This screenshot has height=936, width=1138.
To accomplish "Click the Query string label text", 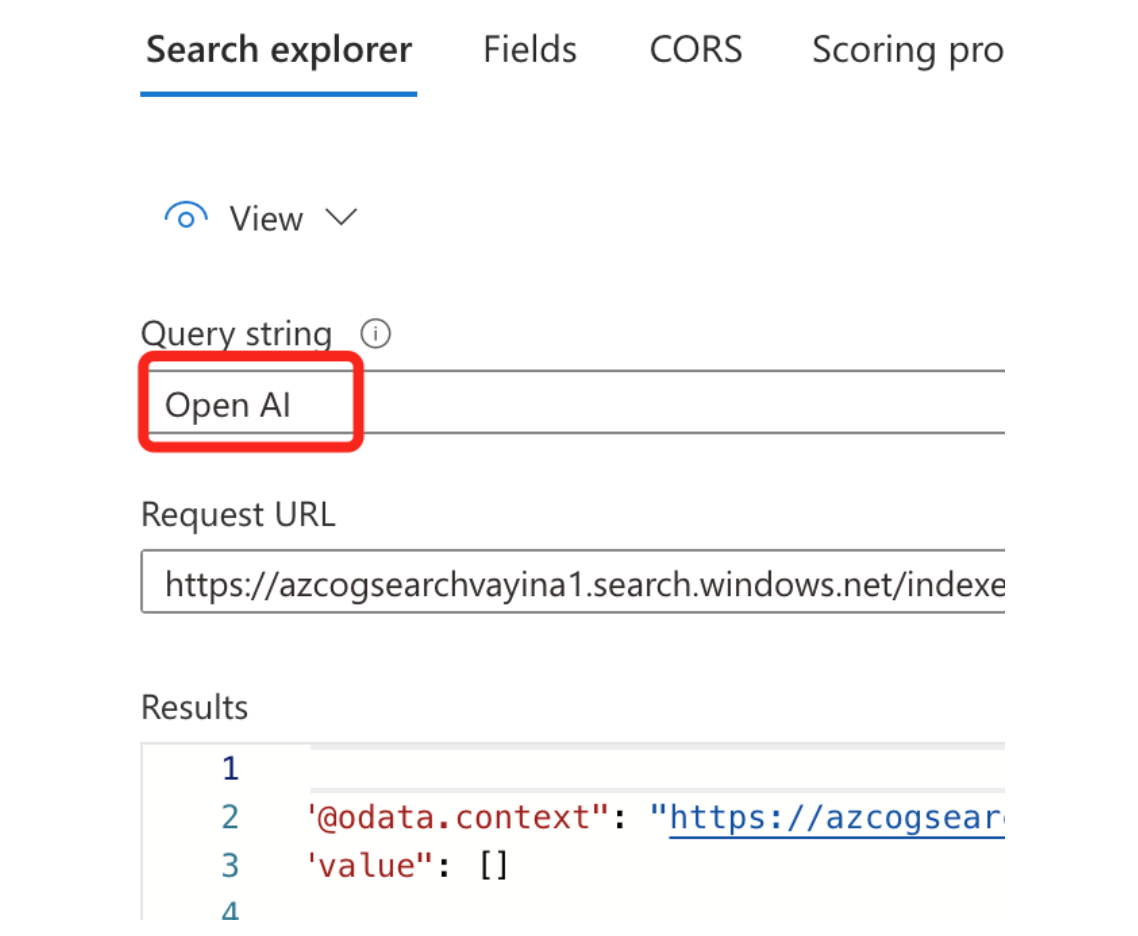I will pyautogui.click(x=236, y=333).
